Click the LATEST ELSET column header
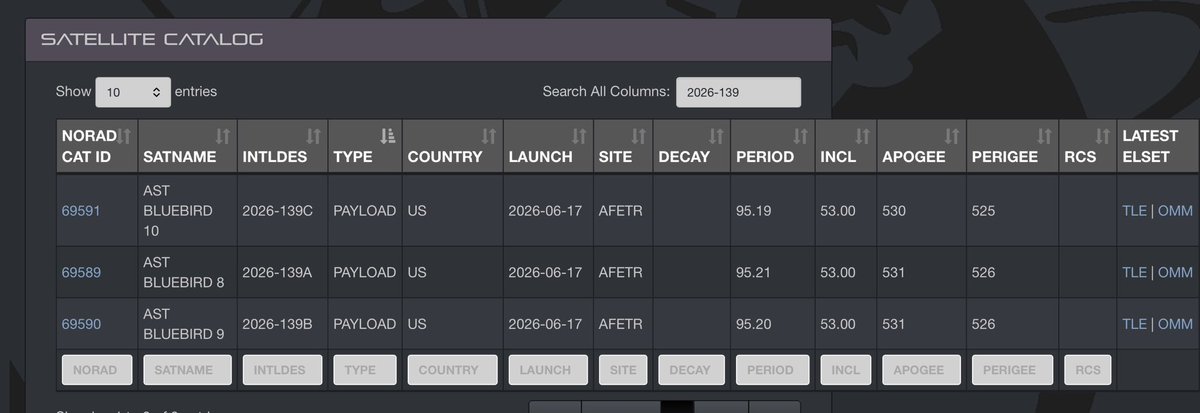The width and height of the screenshot is (1200, 413). point(1156,146)
